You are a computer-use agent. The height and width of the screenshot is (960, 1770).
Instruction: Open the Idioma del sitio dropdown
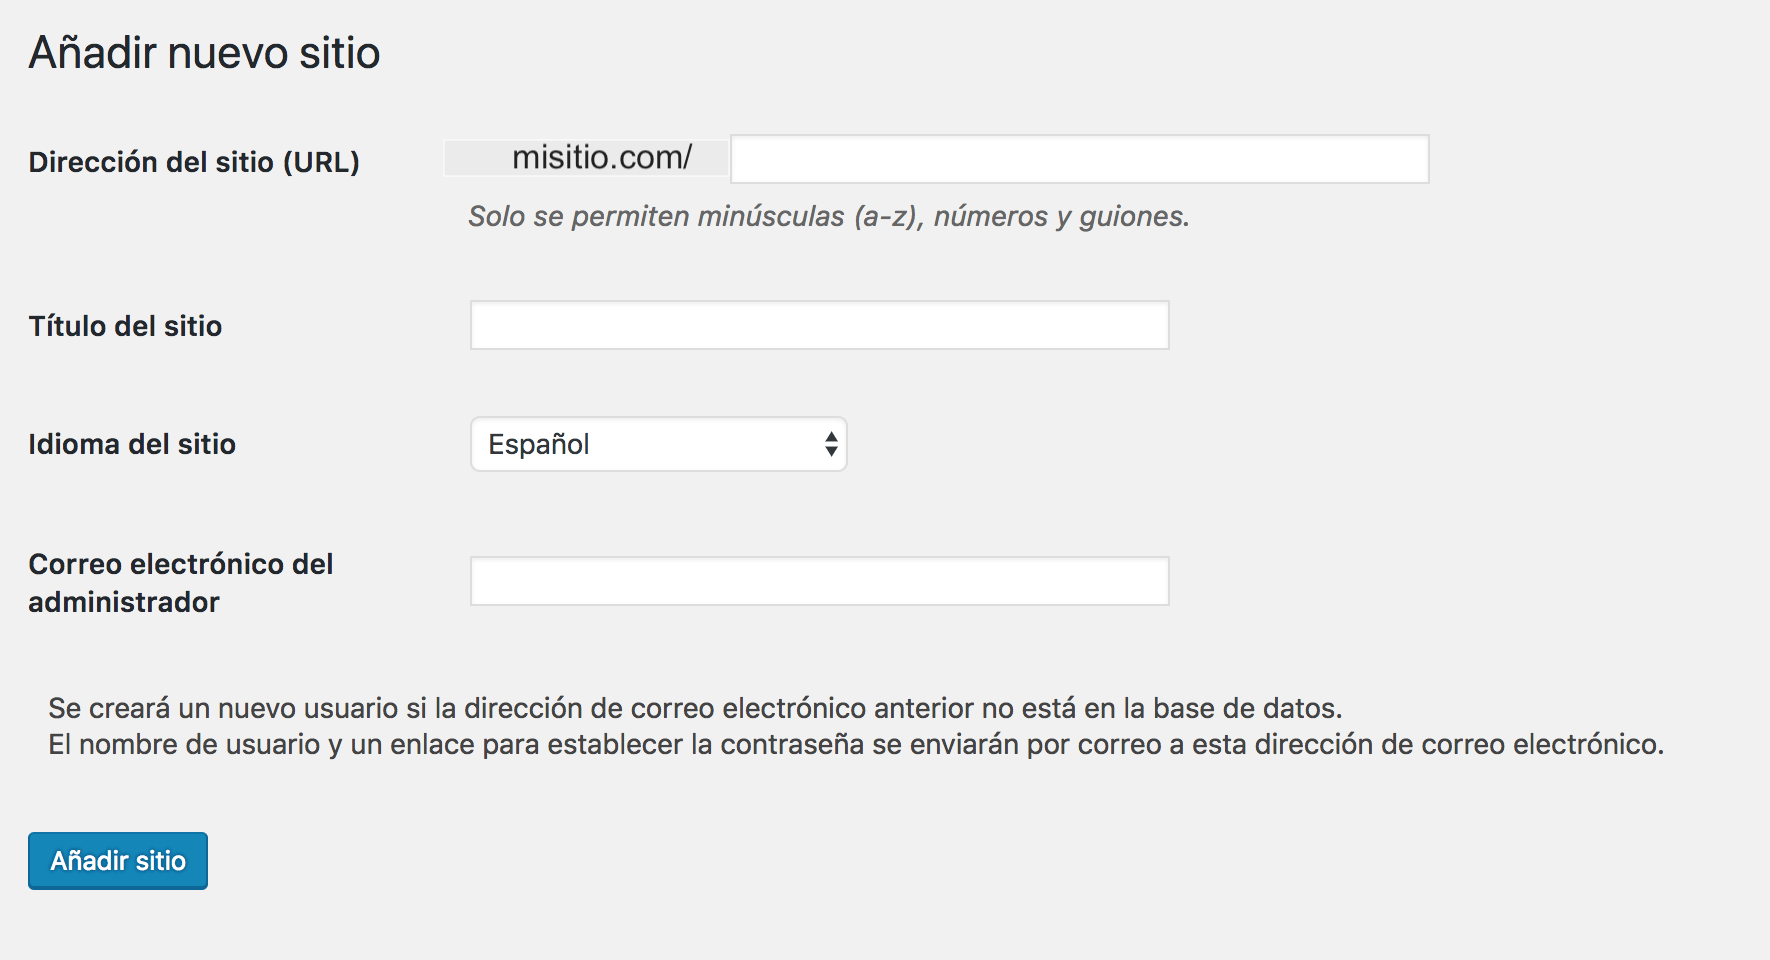pyautogui.click(x=658, y=444)
